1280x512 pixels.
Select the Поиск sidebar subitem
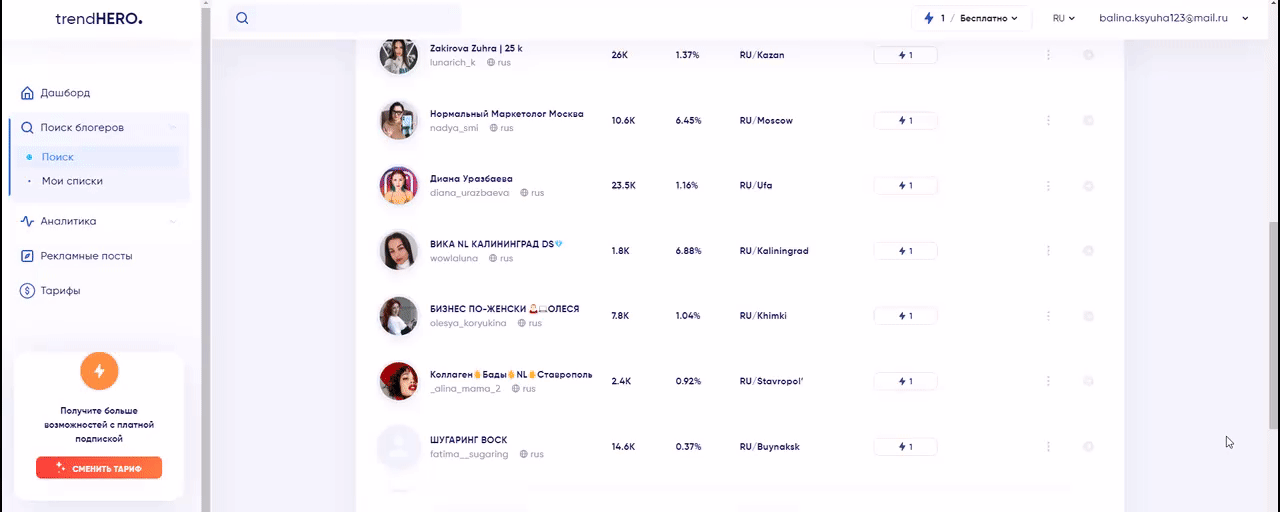tap(58, 157)
